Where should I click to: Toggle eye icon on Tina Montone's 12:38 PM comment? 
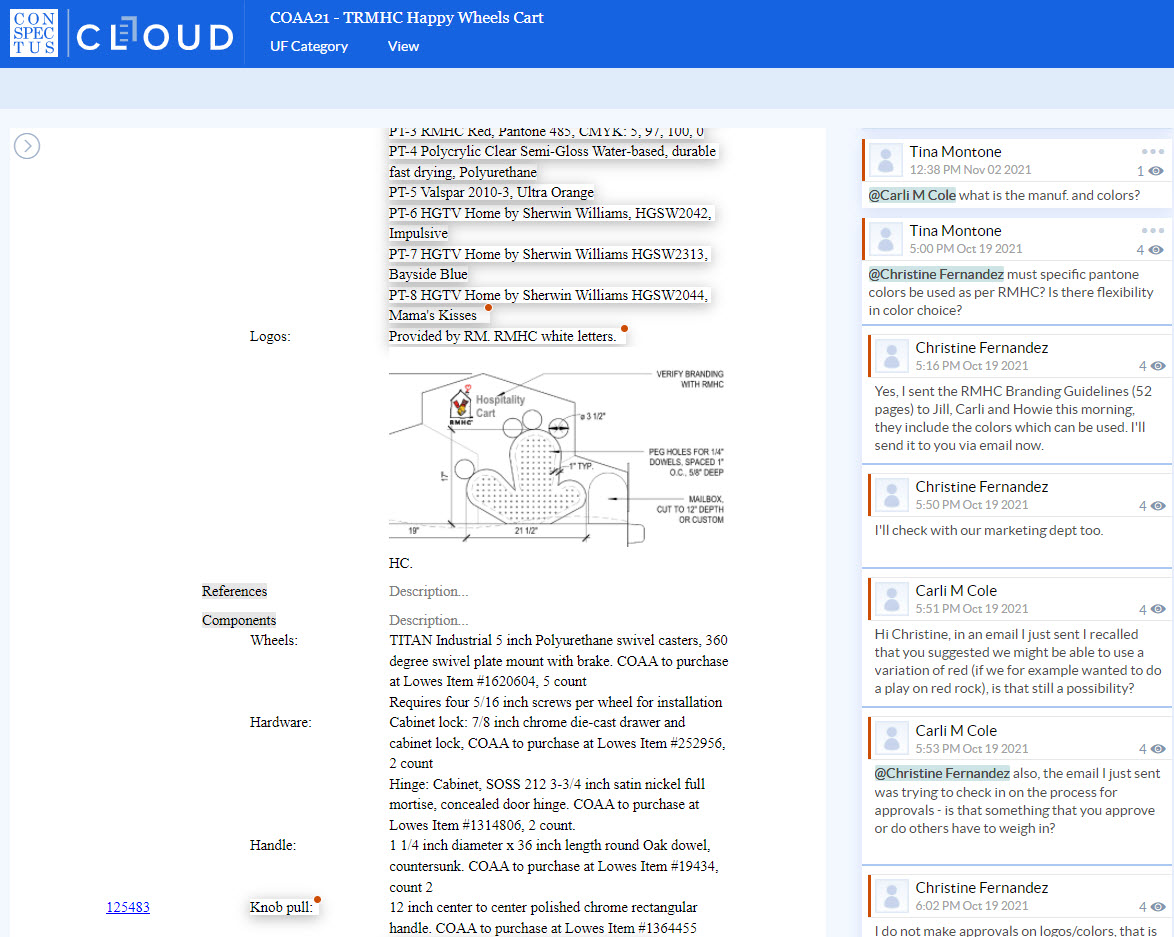coord(1156,171)
